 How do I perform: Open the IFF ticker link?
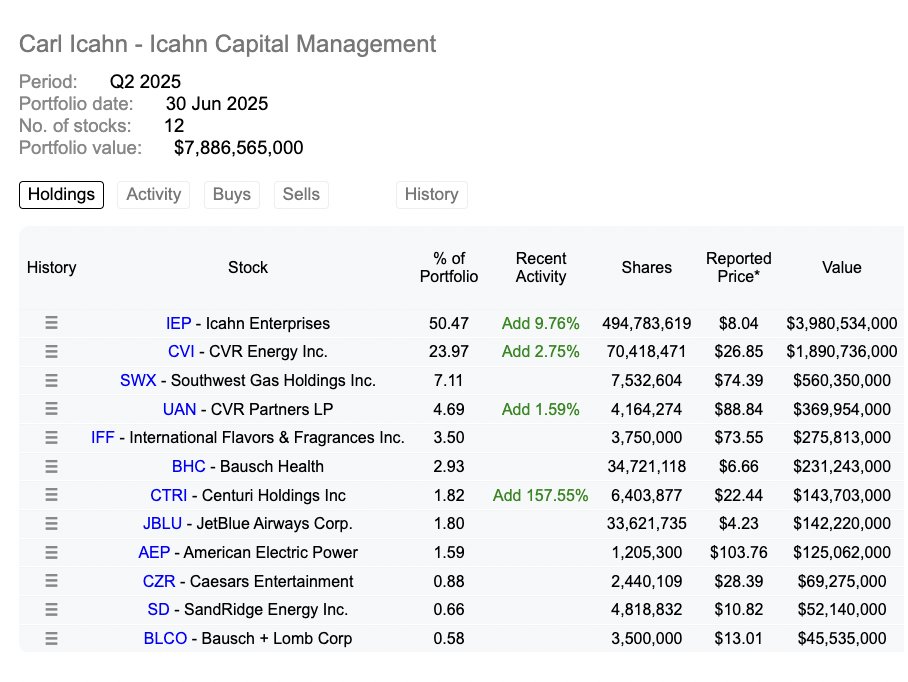(x=102, y=438)
